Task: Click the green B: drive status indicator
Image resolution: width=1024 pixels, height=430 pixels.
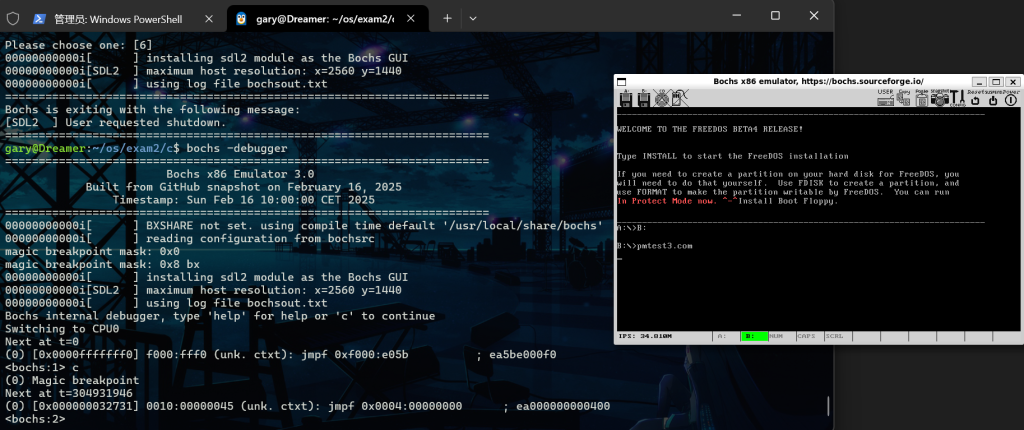Action: (x=754, y=336)
